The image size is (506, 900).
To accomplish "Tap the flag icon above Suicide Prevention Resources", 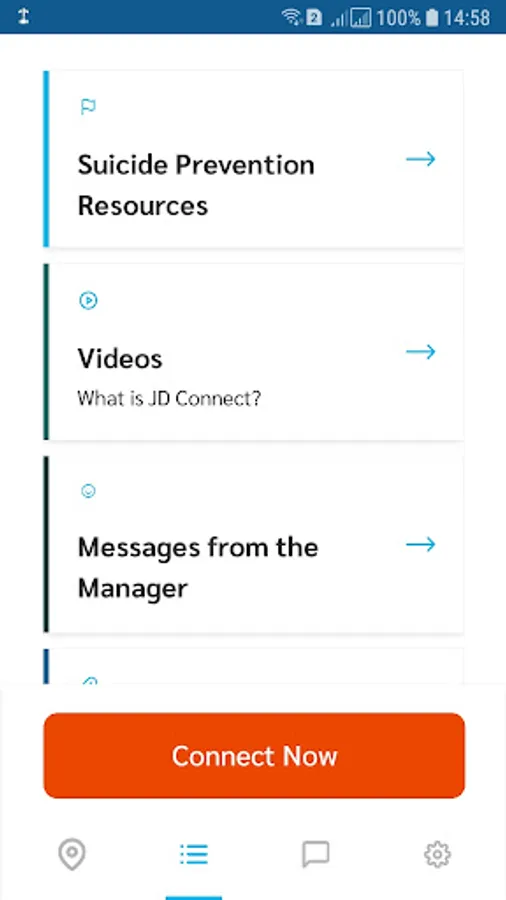I will pyautogui.click(x=88, y=107).
